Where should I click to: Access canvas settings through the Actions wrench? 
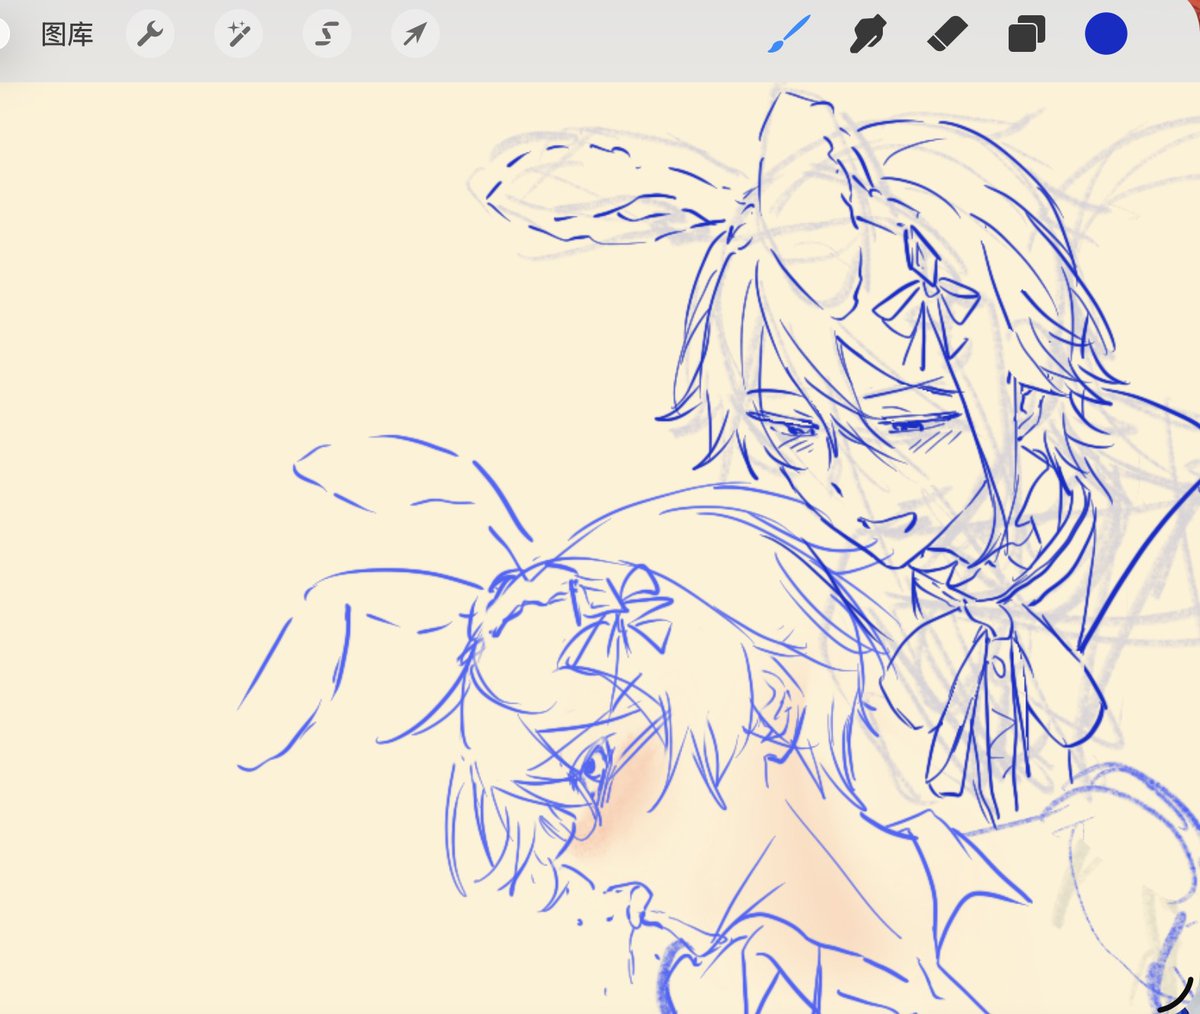[150, 33]
